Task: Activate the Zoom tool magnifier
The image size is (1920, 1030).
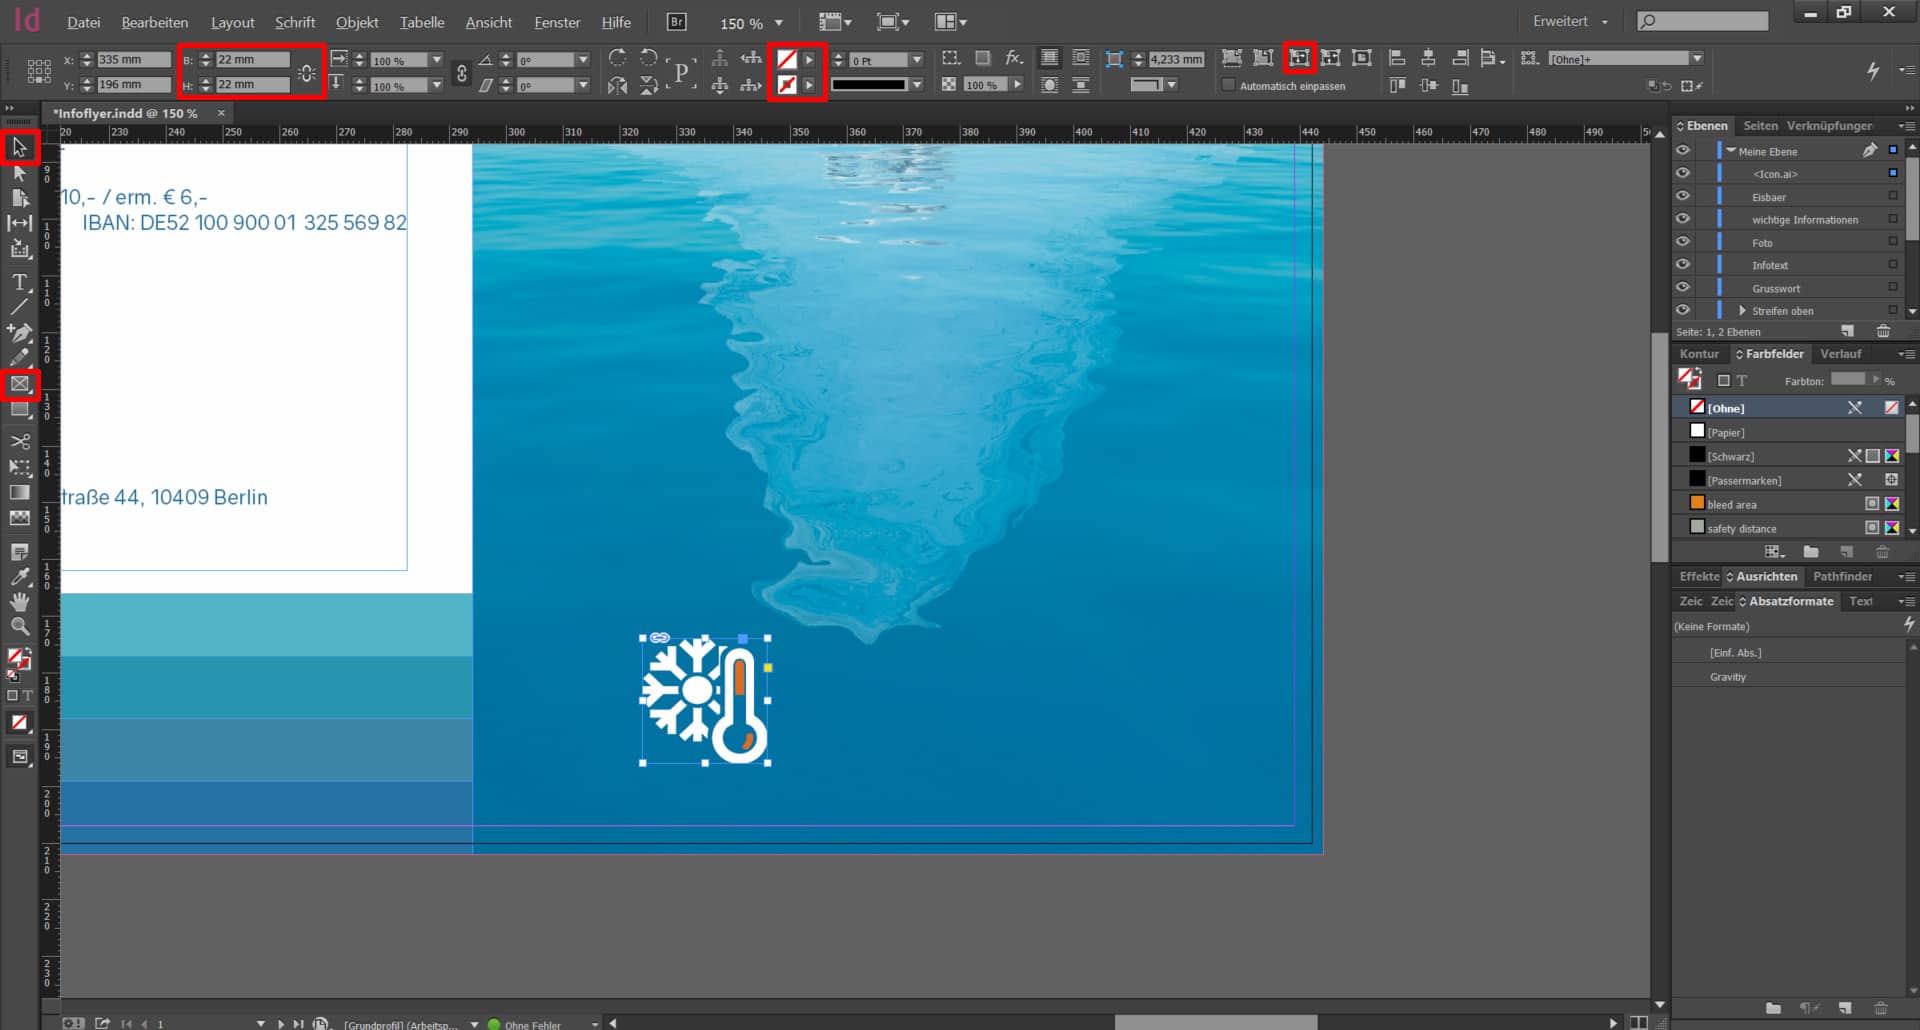Action: (x=19, y=627)
